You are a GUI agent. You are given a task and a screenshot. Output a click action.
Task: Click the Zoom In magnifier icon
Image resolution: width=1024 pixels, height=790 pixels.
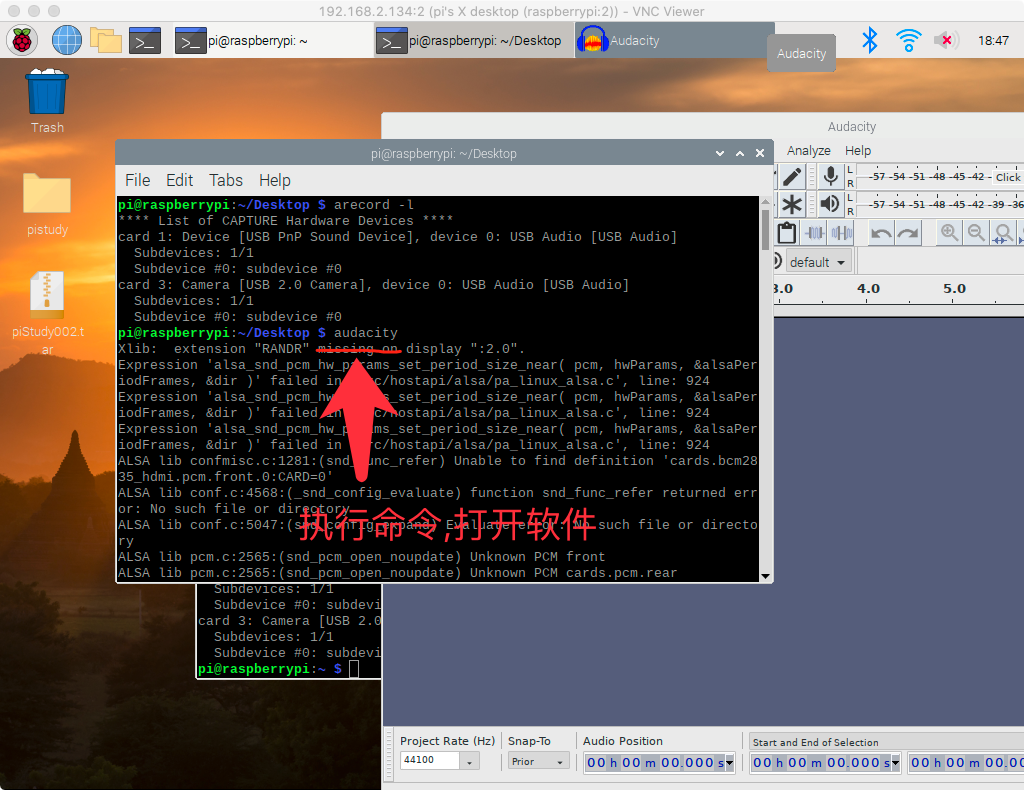949,232
